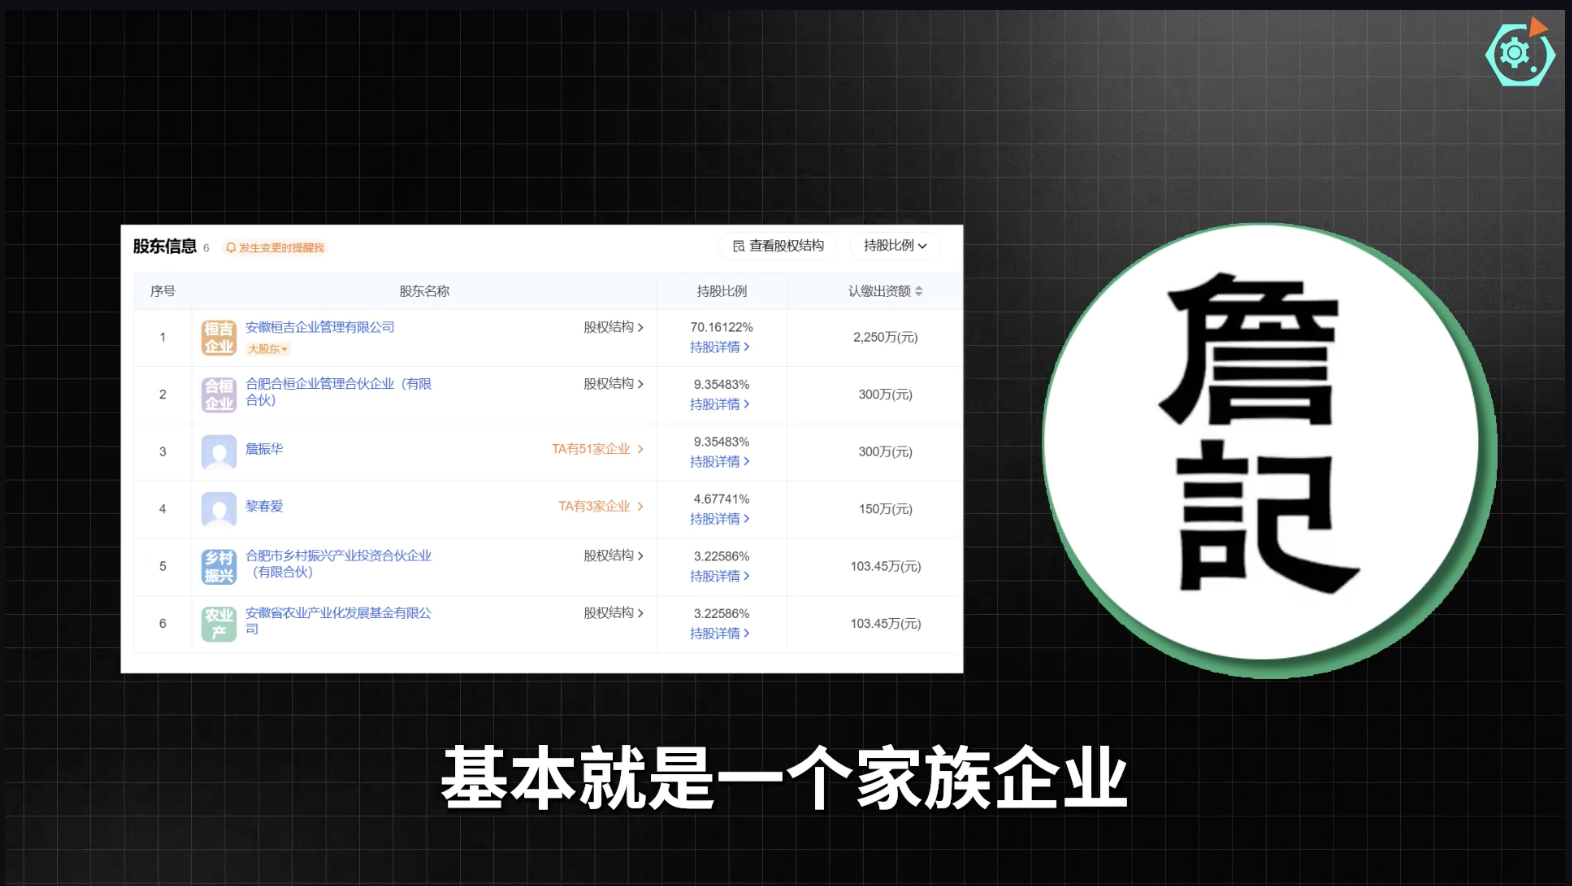This screenshot has width=1572, height=886.
Task: Click the 70.16122% percentage value
Action: [721, 327]
